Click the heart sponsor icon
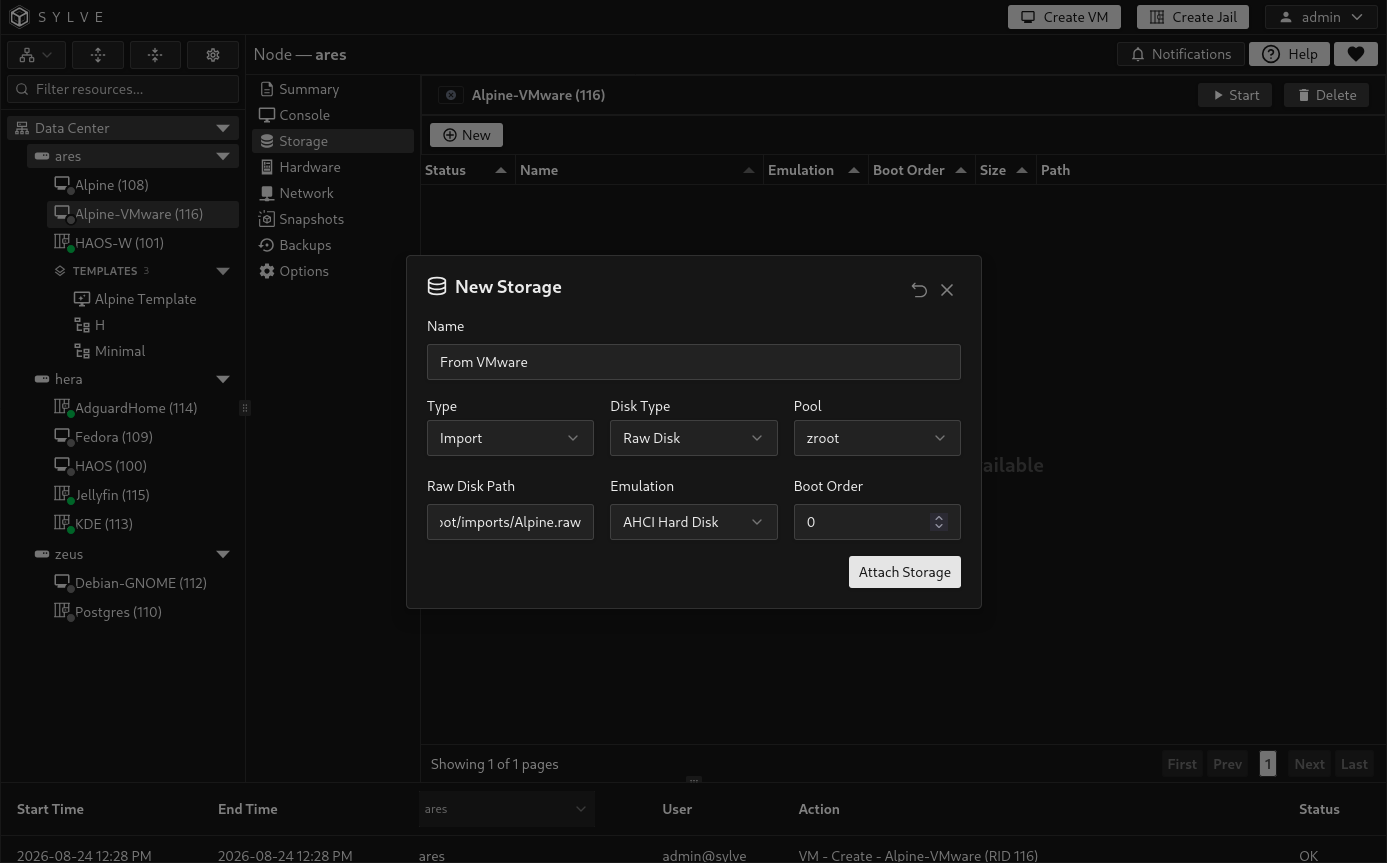Screen dimensions: 1387x863 1356,54
